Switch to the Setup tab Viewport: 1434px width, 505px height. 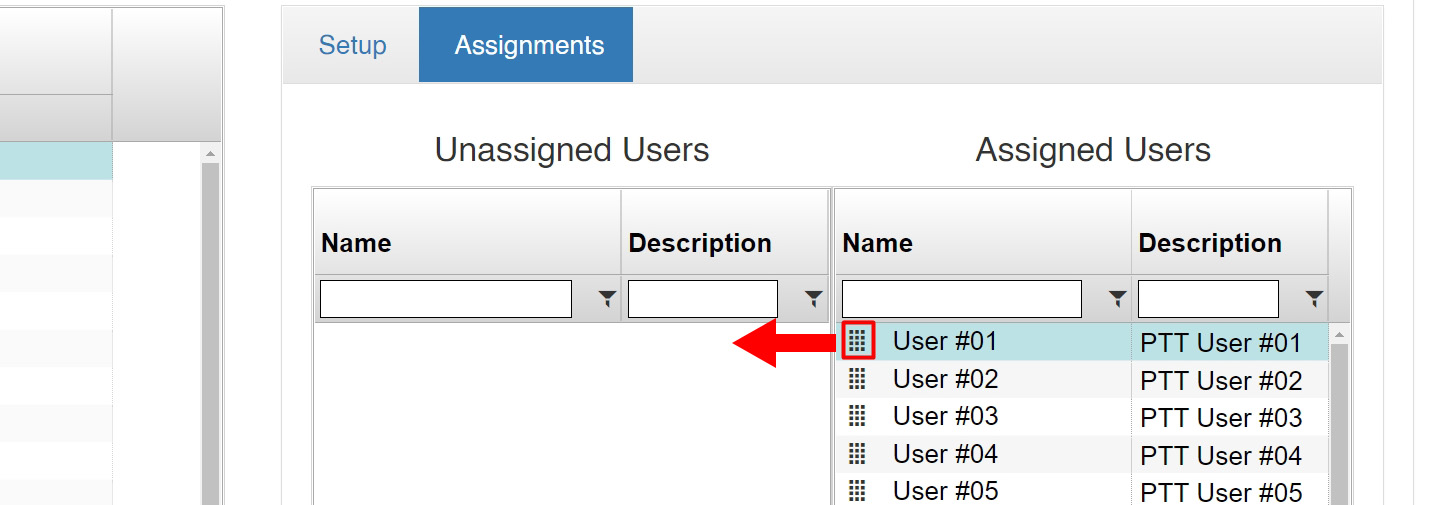352,45
